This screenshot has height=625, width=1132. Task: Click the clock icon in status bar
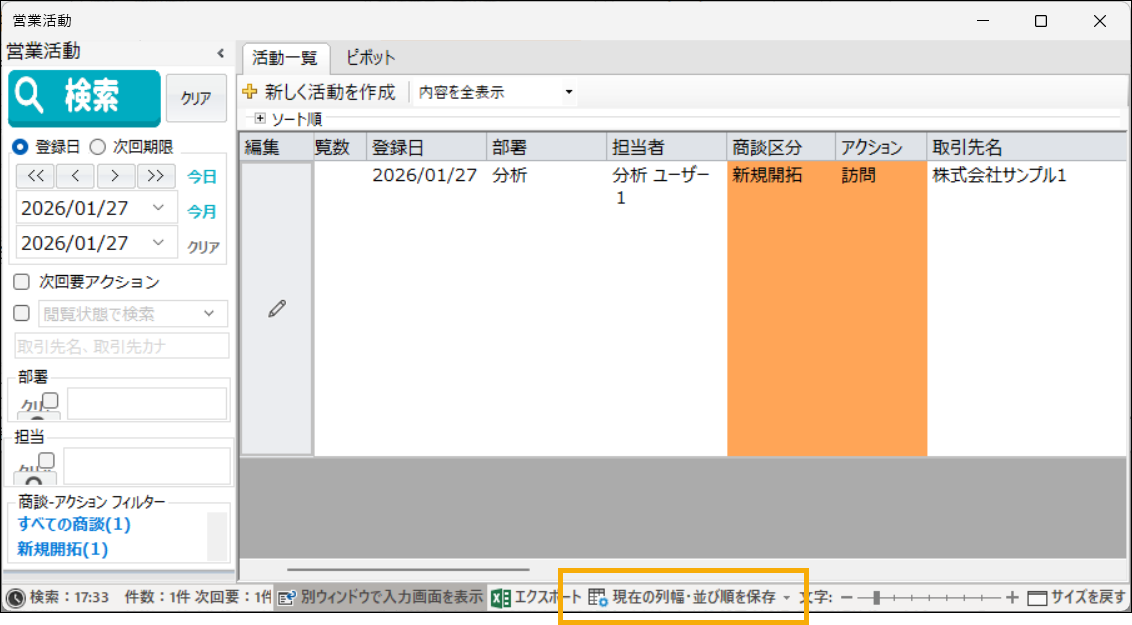pos(15,598)
